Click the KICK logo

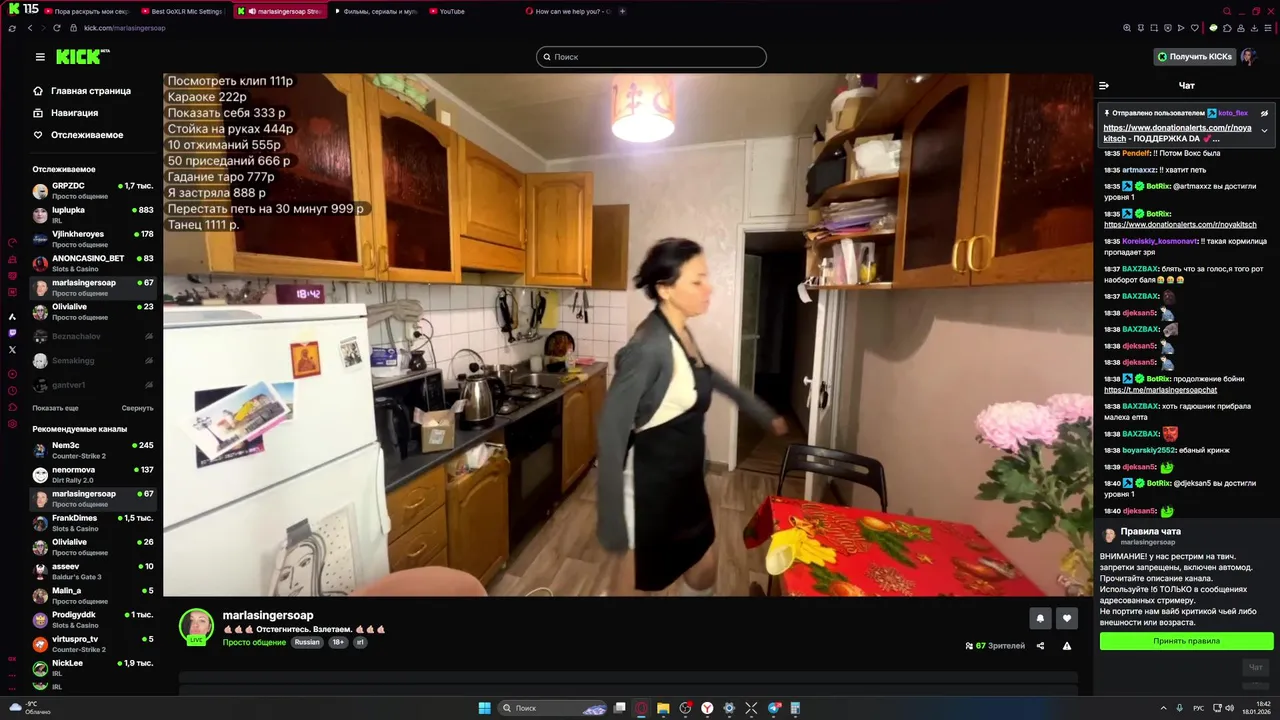83,57
